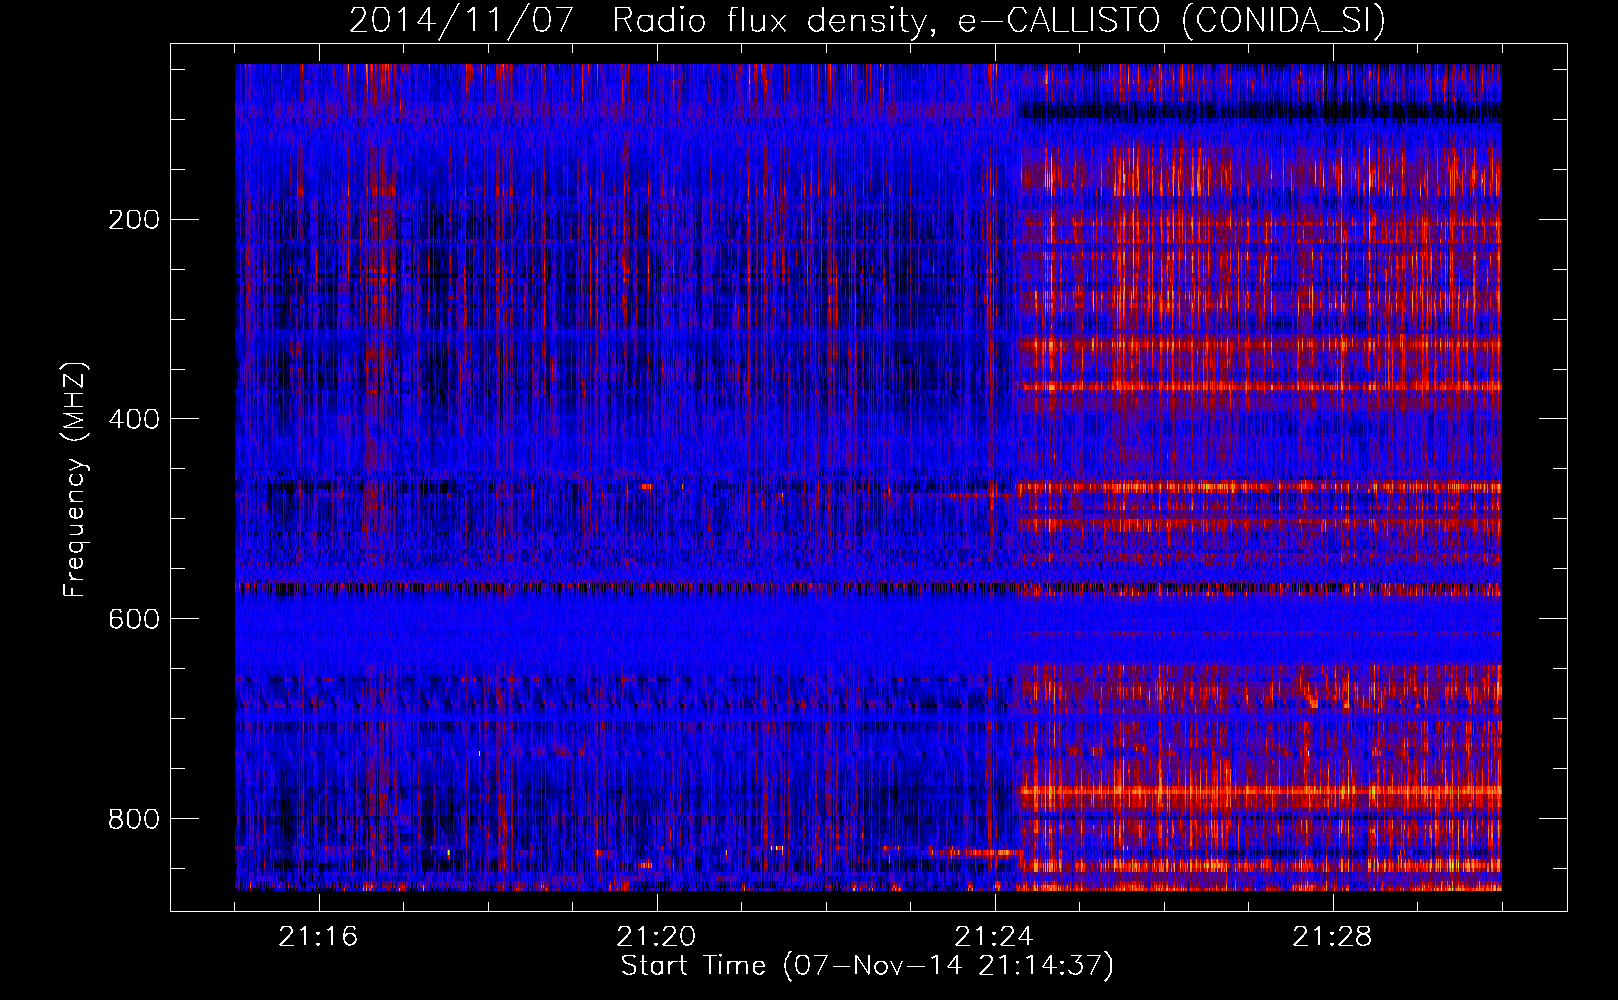Click the 21:16 time tick label

pyautogui.click(x=318, y=937)
